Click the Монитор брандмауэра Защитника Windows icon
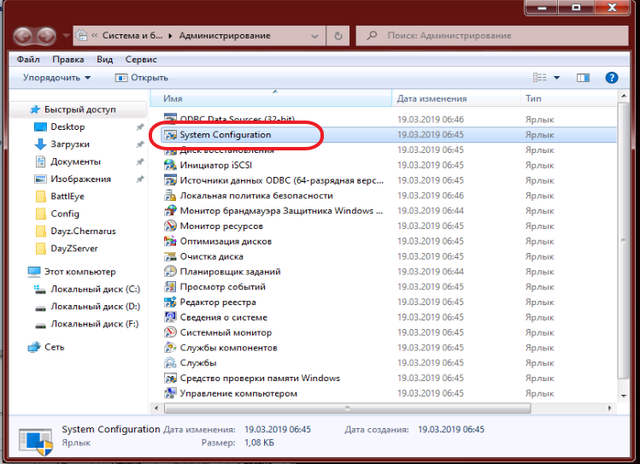Image resolution: width=640 pixels, height=464 pixels. click(170, 211)
